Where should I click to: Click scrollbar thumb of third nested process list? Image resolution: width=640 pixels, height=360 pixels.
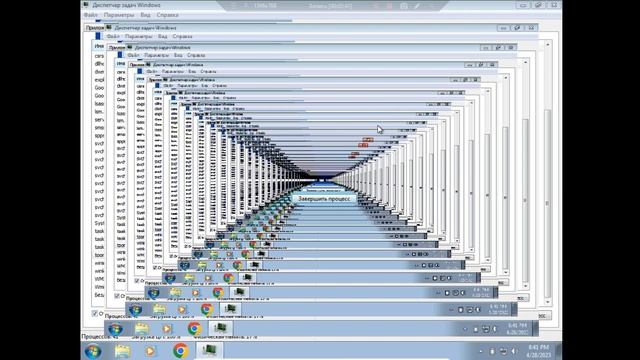pyautogui.click(x=505, y=198)
